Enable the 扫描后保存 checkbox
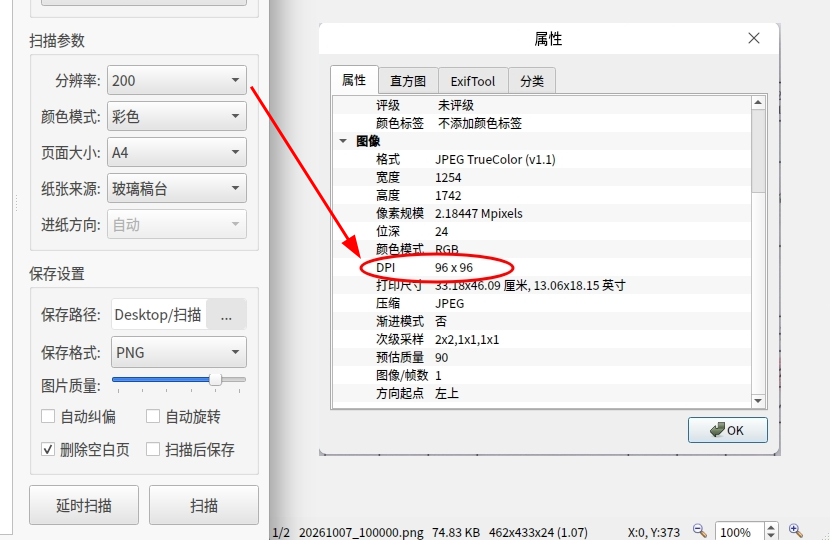 point(153,449)
